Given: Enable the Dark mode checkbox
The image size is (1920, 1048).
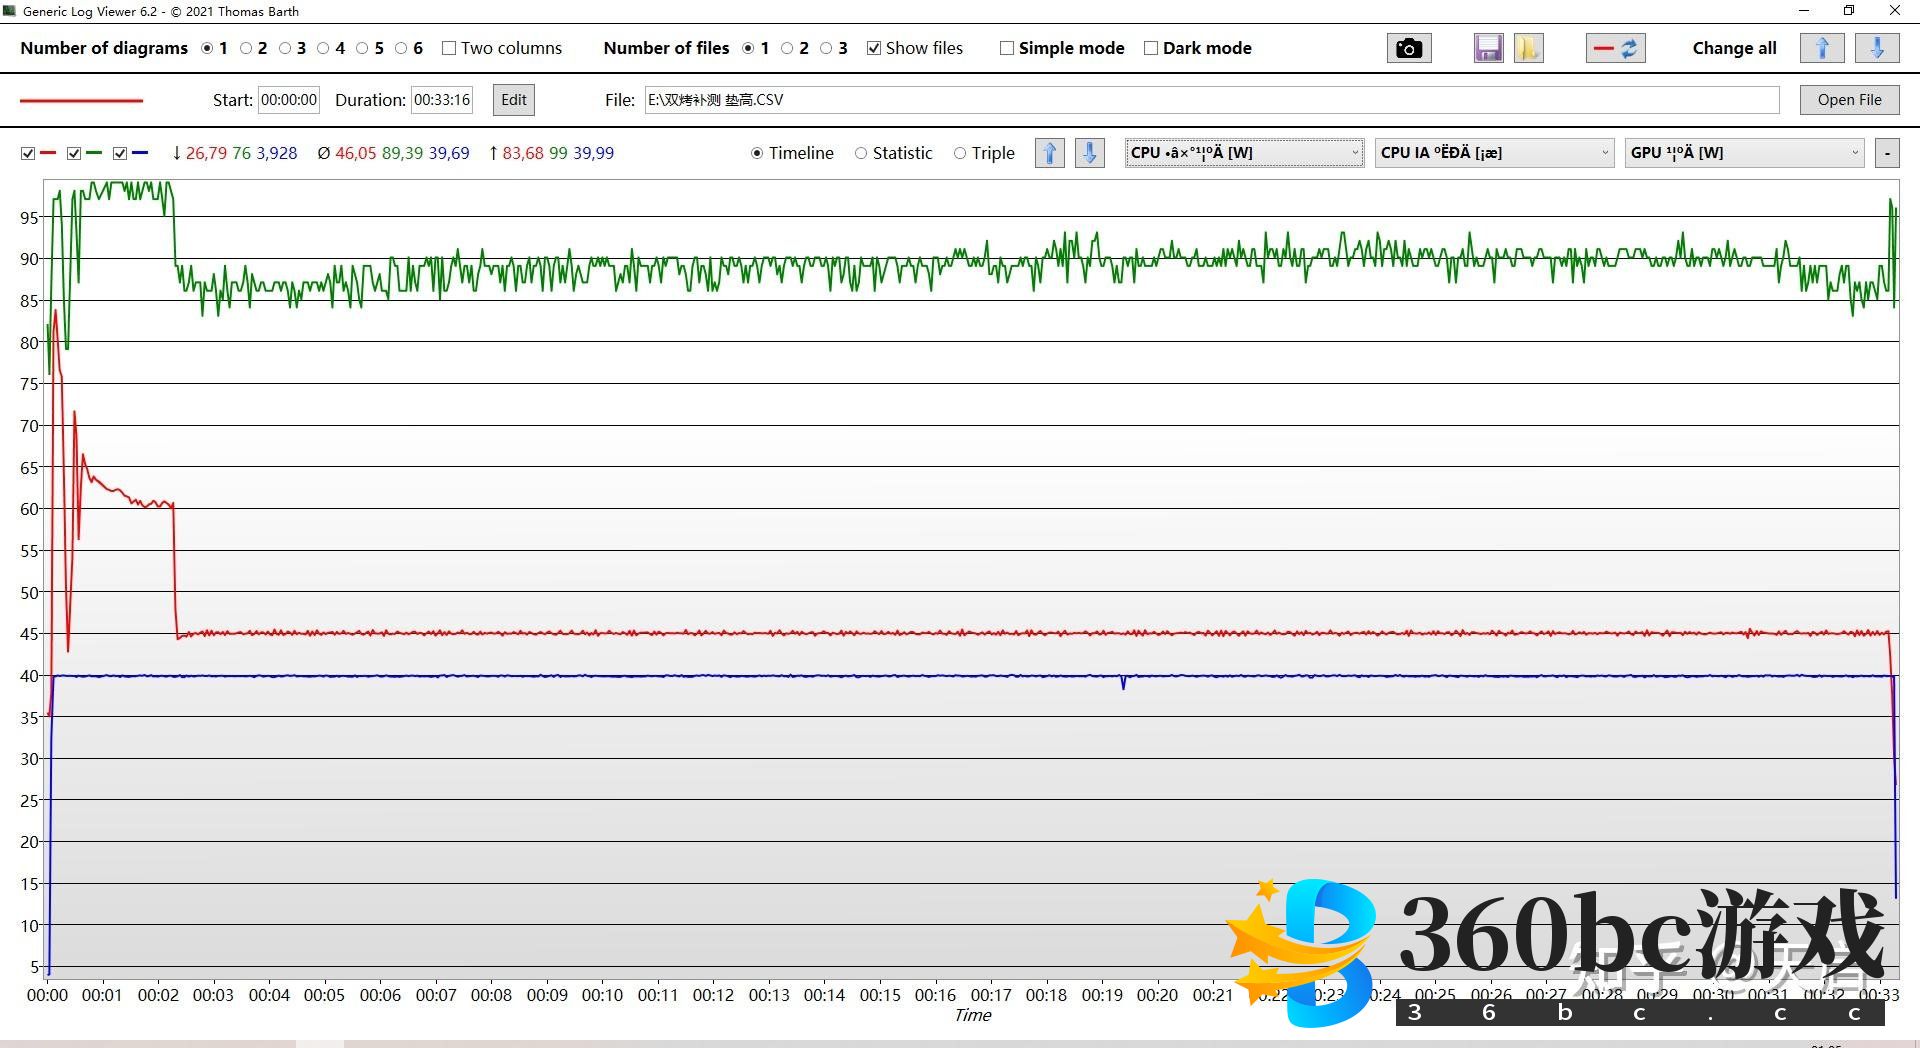Looking at the screenshot, I should [x=1151, y=48].
